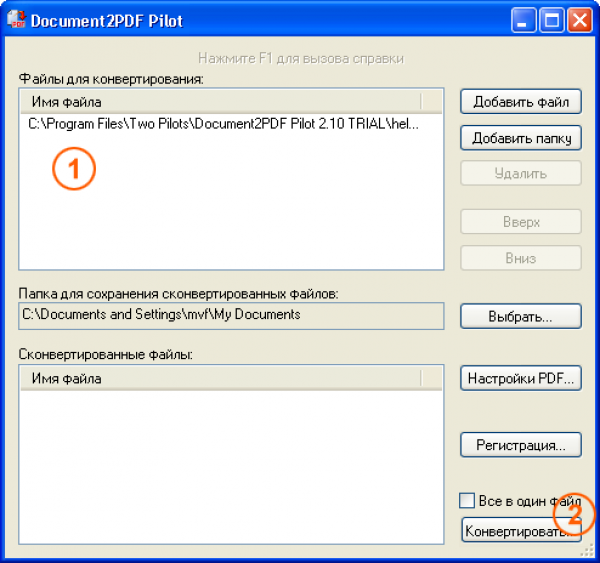Close the Document2PDF Pilot window
The width and height of the screenshot is (600, 563).
point(580,20)
